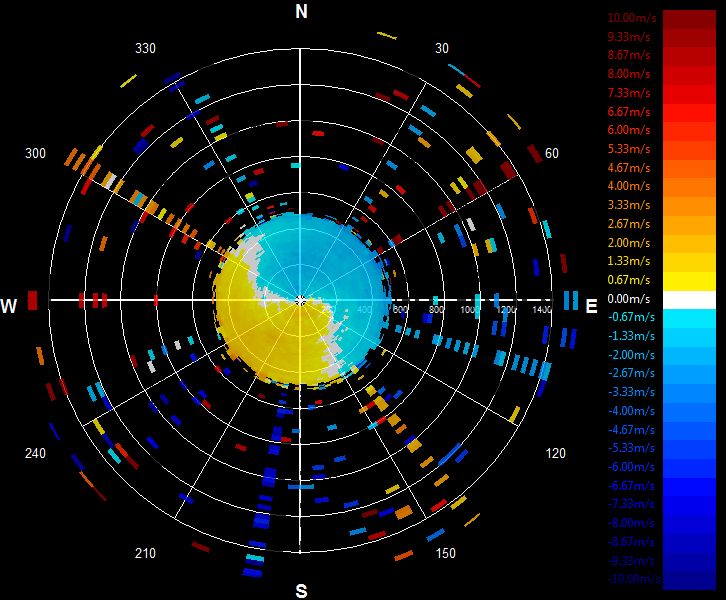Click the 5.33m/s legend label
The image size is (726, 600).
pos(629,149)
